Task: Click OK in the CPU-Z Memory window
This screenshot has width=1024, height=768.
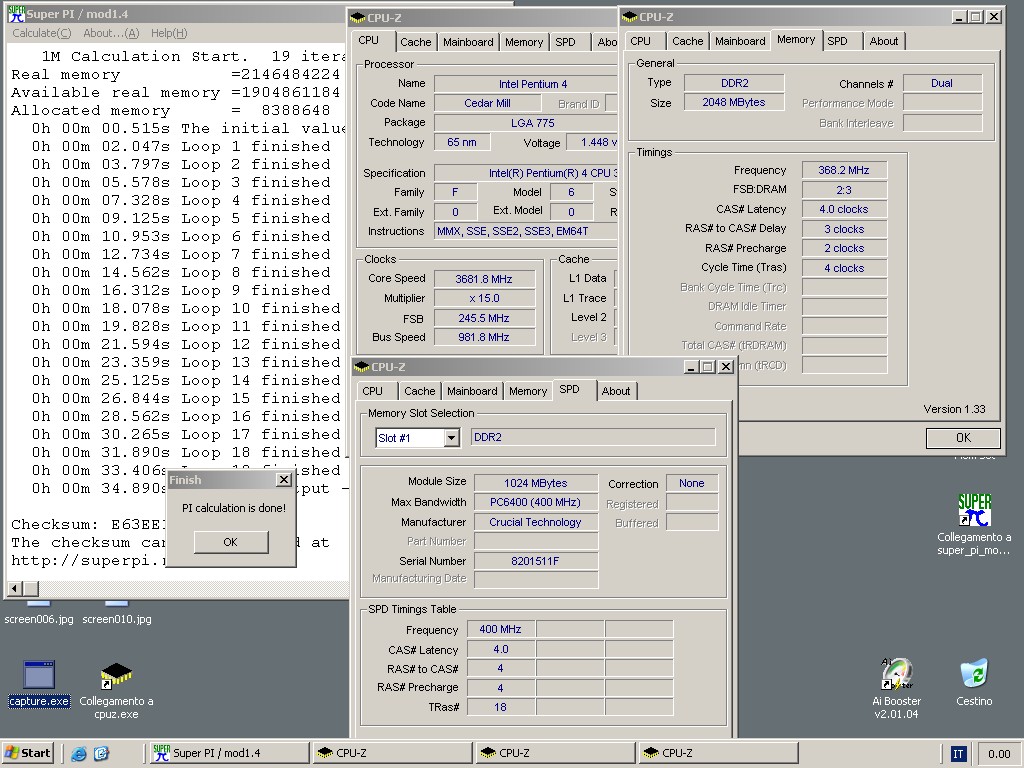Action: click(x=963, y=438)
